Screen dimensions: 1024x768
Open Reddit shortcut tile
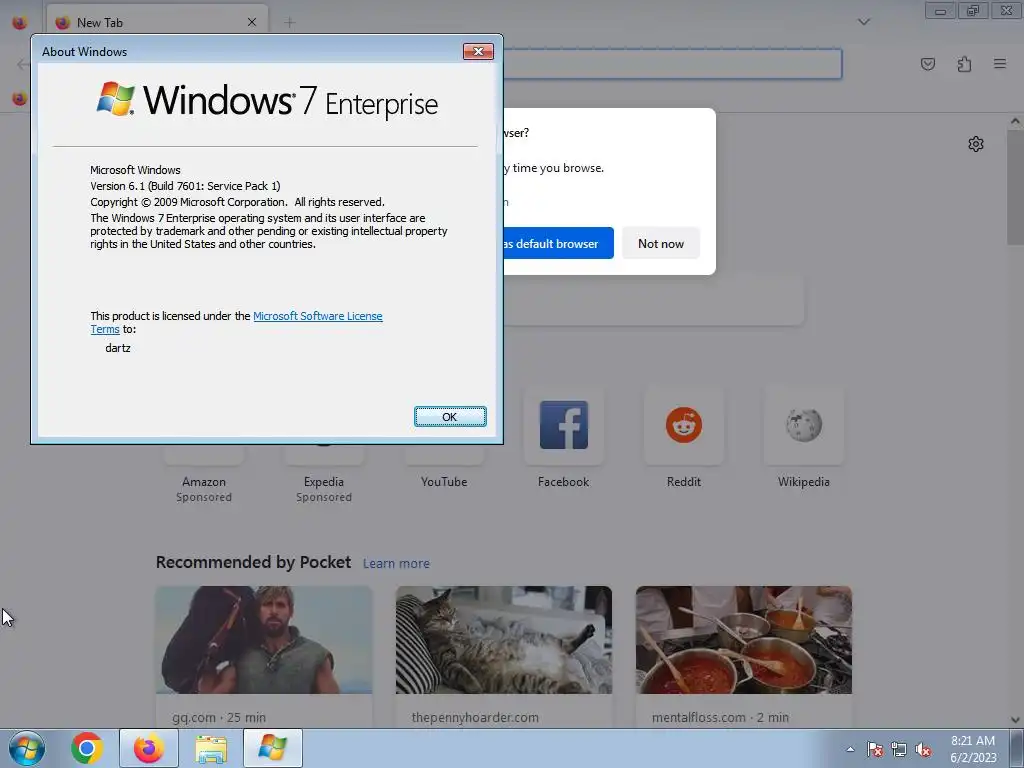coord(684,425)
